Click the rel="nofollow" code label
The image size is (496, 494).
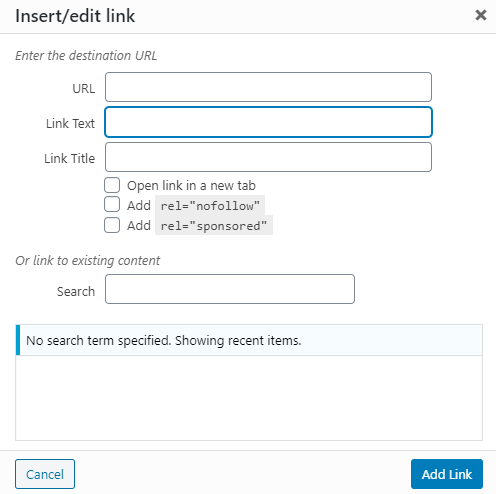tap(210, 206)
